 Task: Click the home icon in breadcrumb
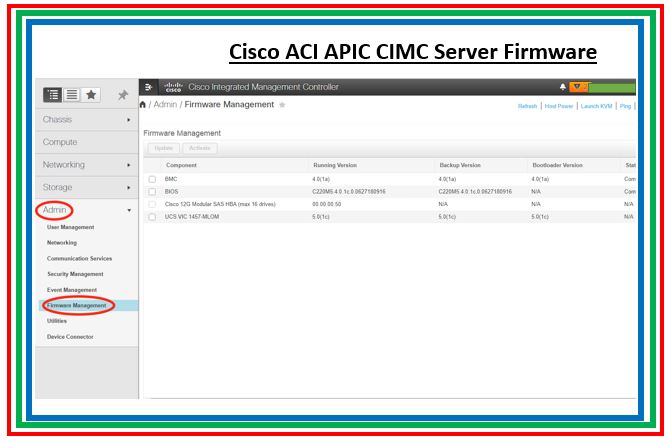pyautogui.click(x=144, y=105)
